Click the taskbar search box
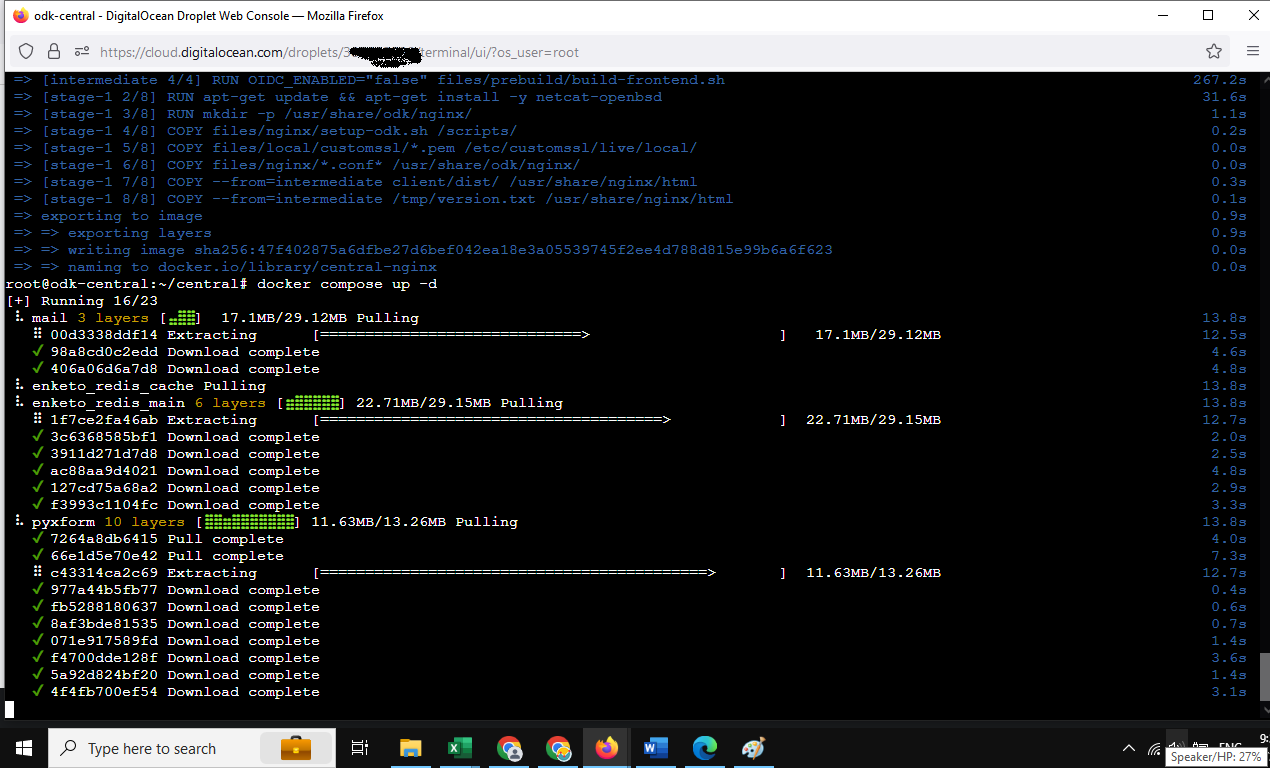The height and width of the screenshot is (768, 1270). pos(192,748)
